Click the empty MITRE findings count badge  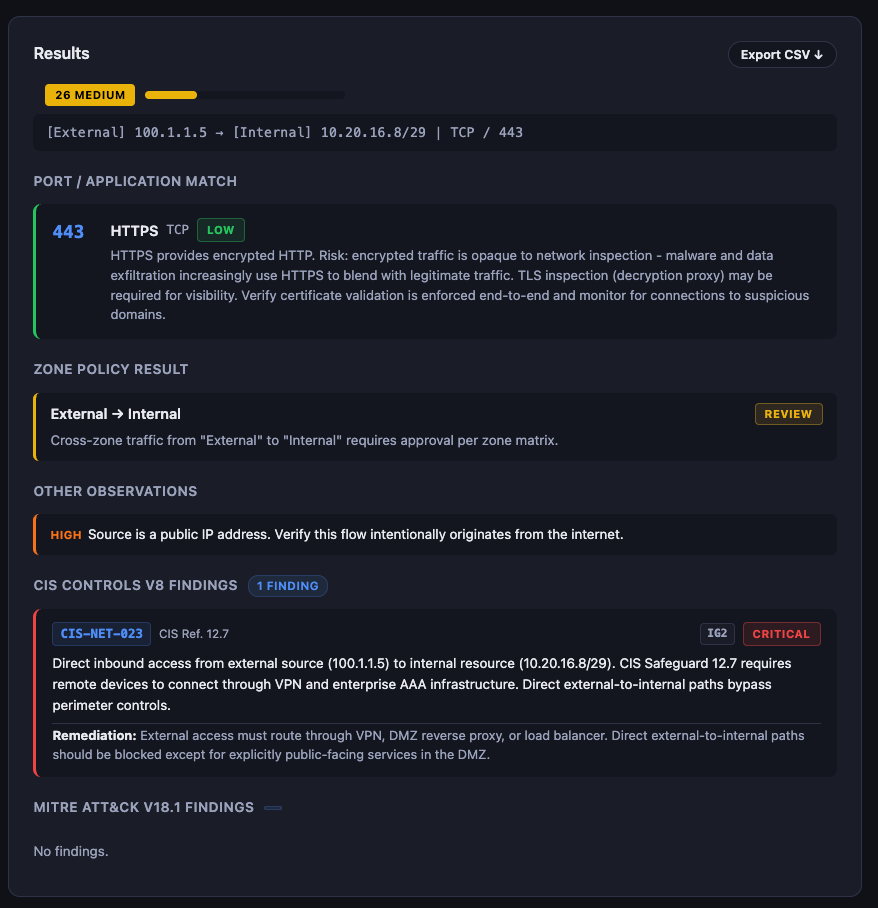click(x=273, y=808)
